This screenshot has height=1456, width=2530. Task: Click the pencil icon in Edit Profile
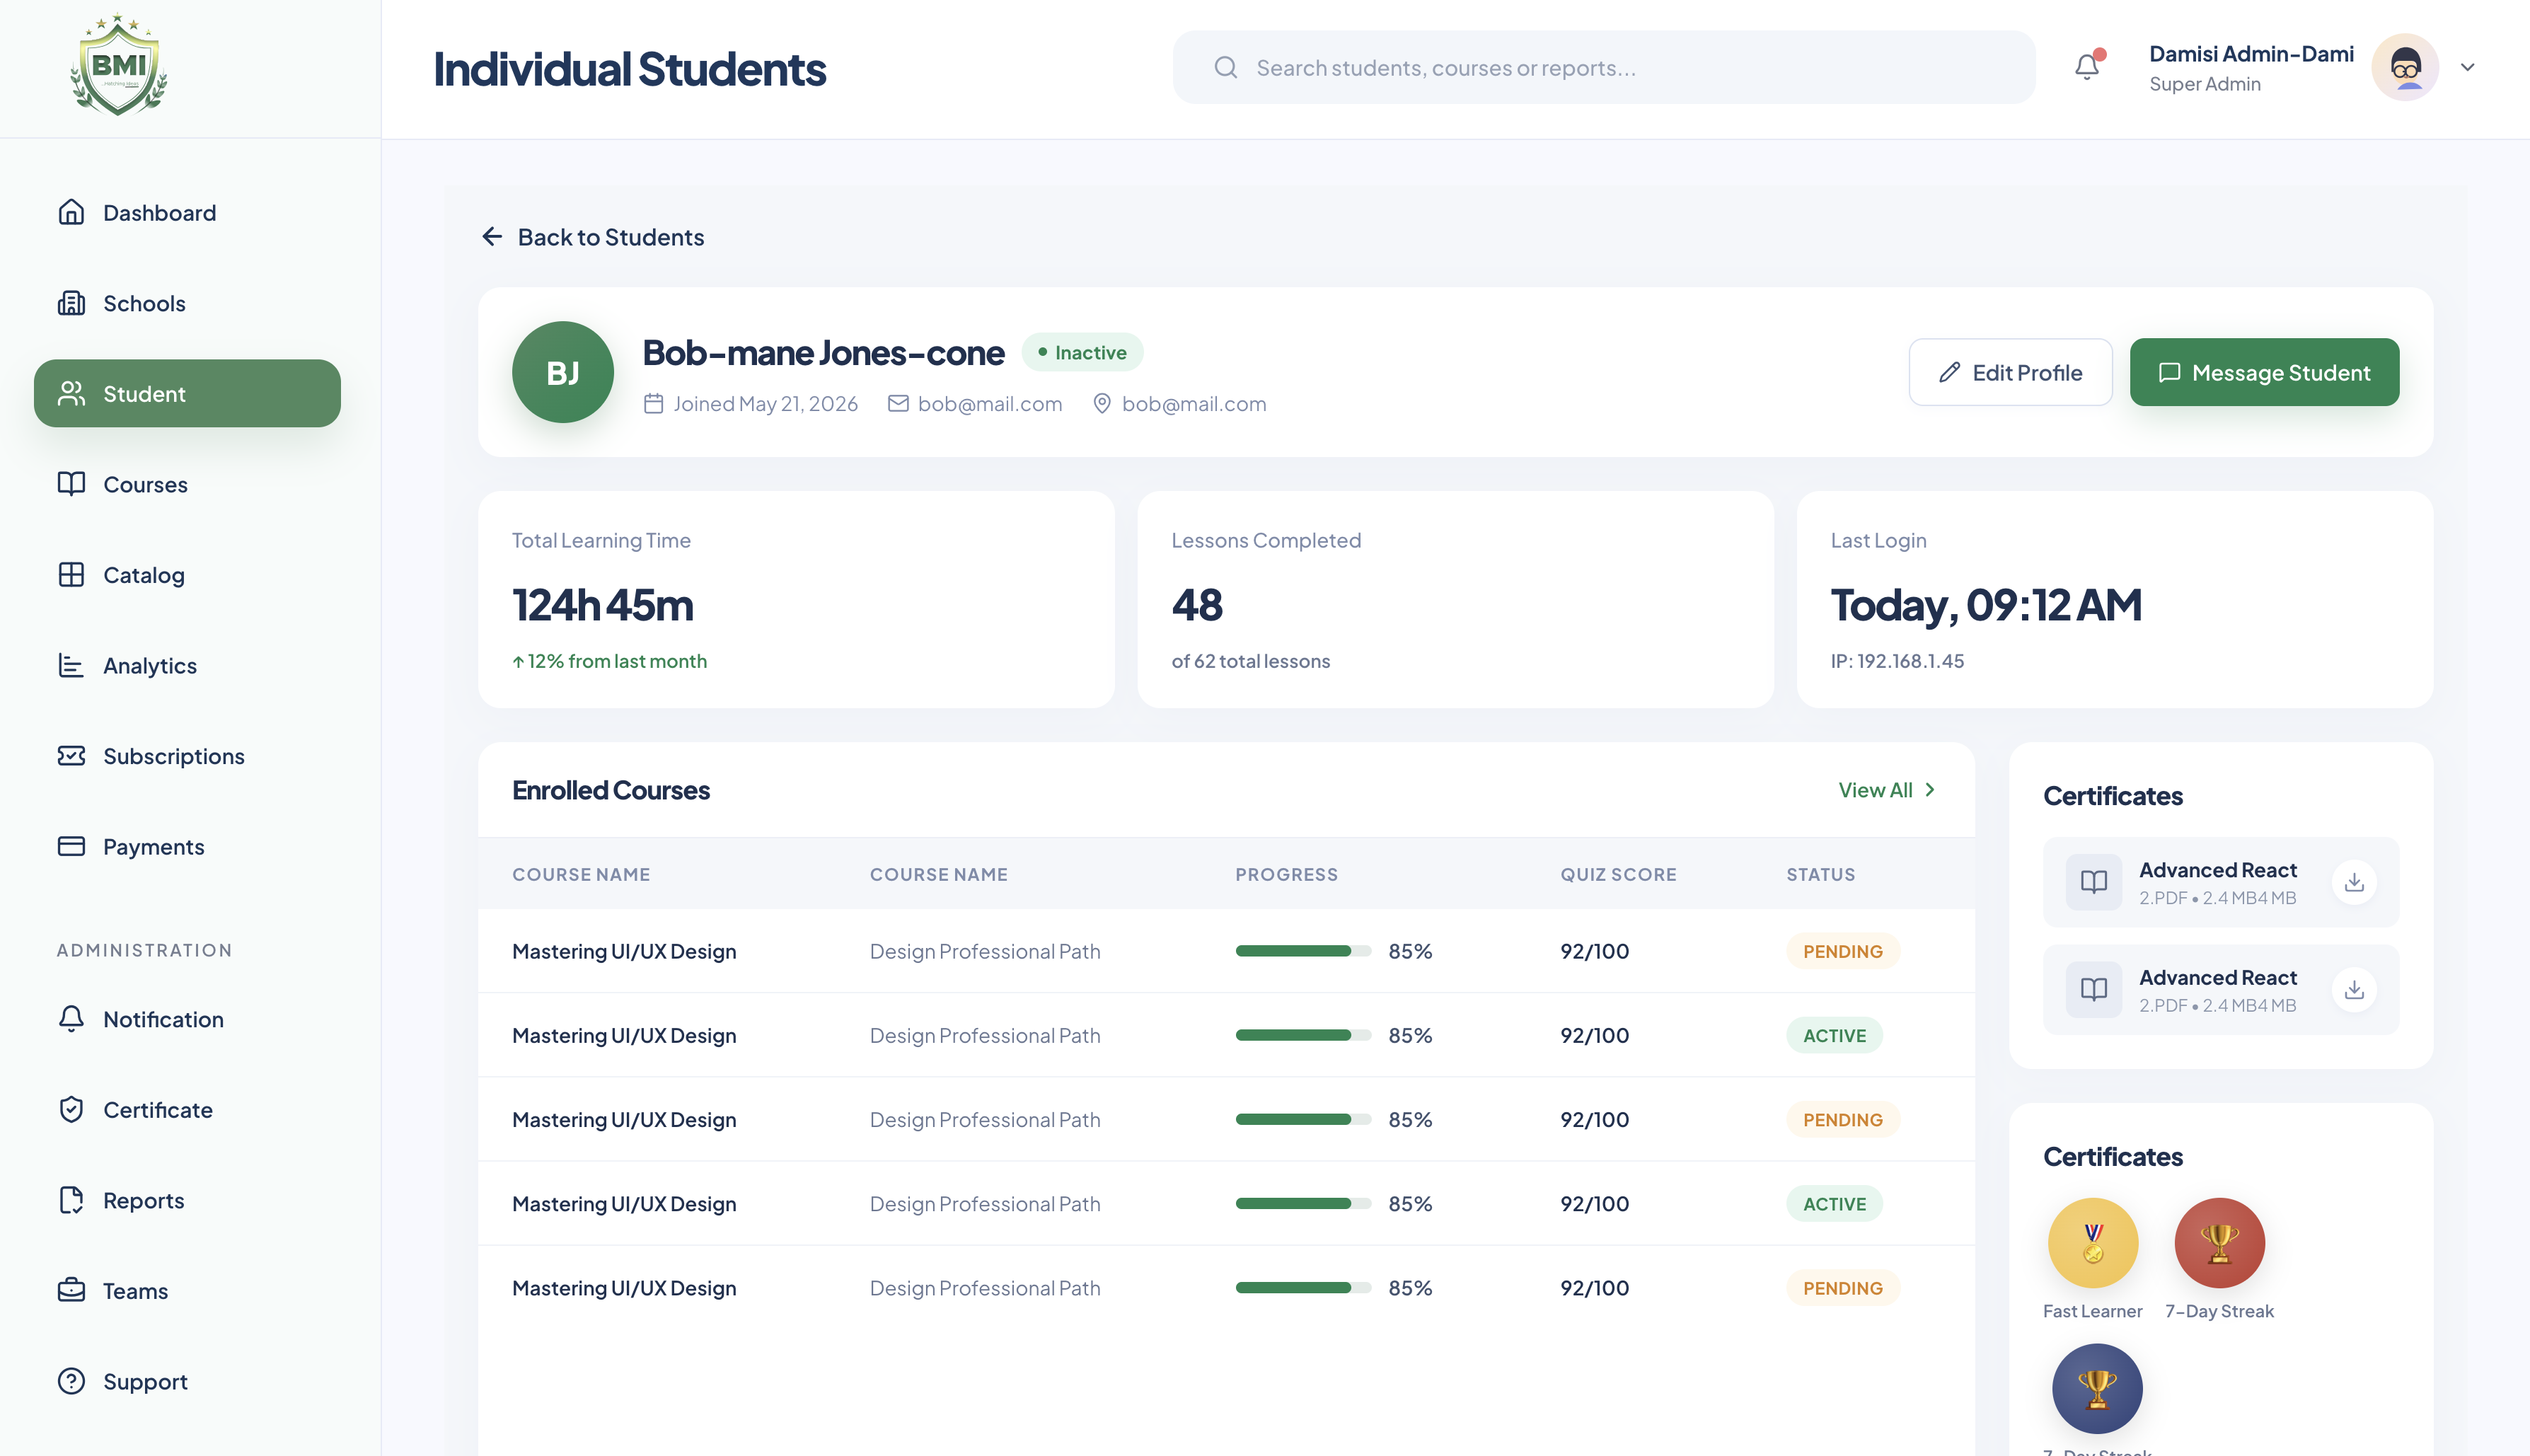[1950, 372]
